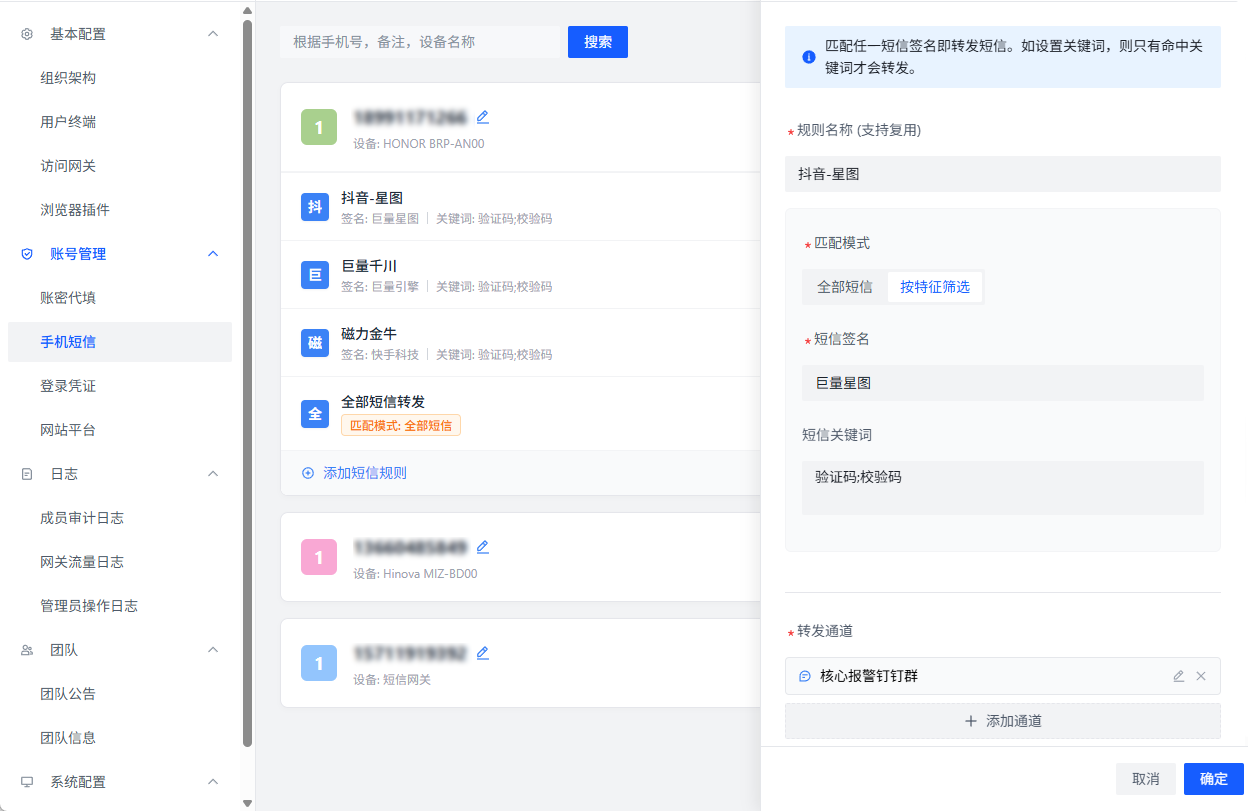Click the 磁 rule icon
Image resolution: width=1248 pixels, height=811 pixels.
coord(315,343)
